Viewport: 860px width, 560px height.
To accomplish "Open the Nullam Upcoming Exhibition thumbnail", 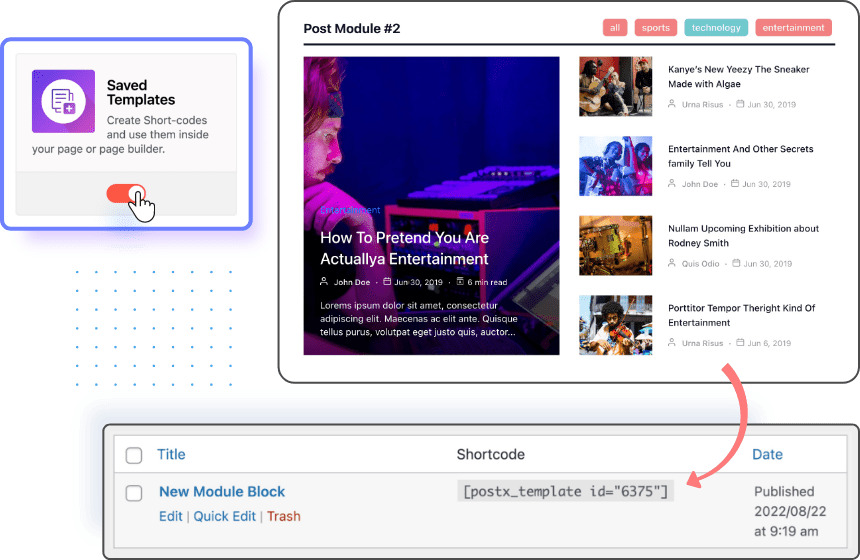I will coord(615,245).
